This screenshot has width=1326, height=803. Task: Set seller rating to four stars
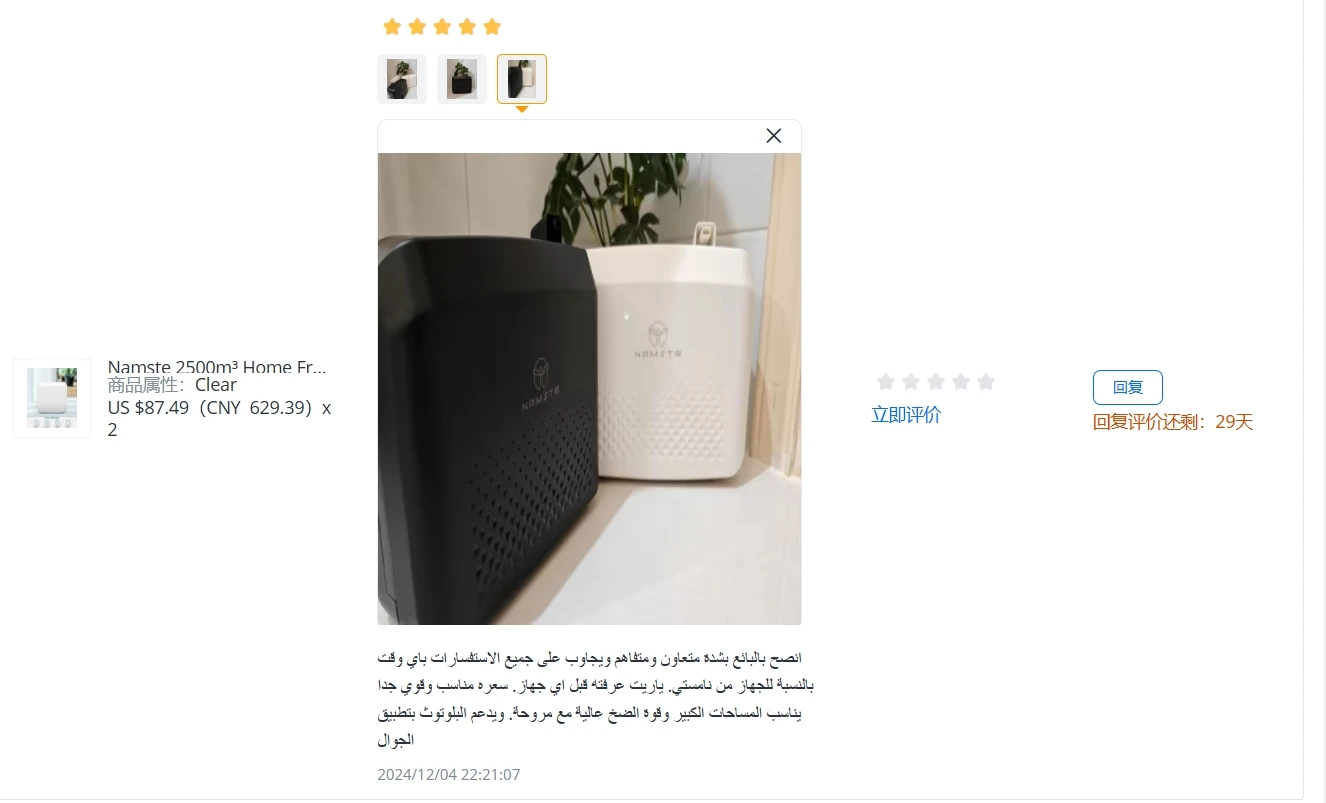(x=960, y=381)
